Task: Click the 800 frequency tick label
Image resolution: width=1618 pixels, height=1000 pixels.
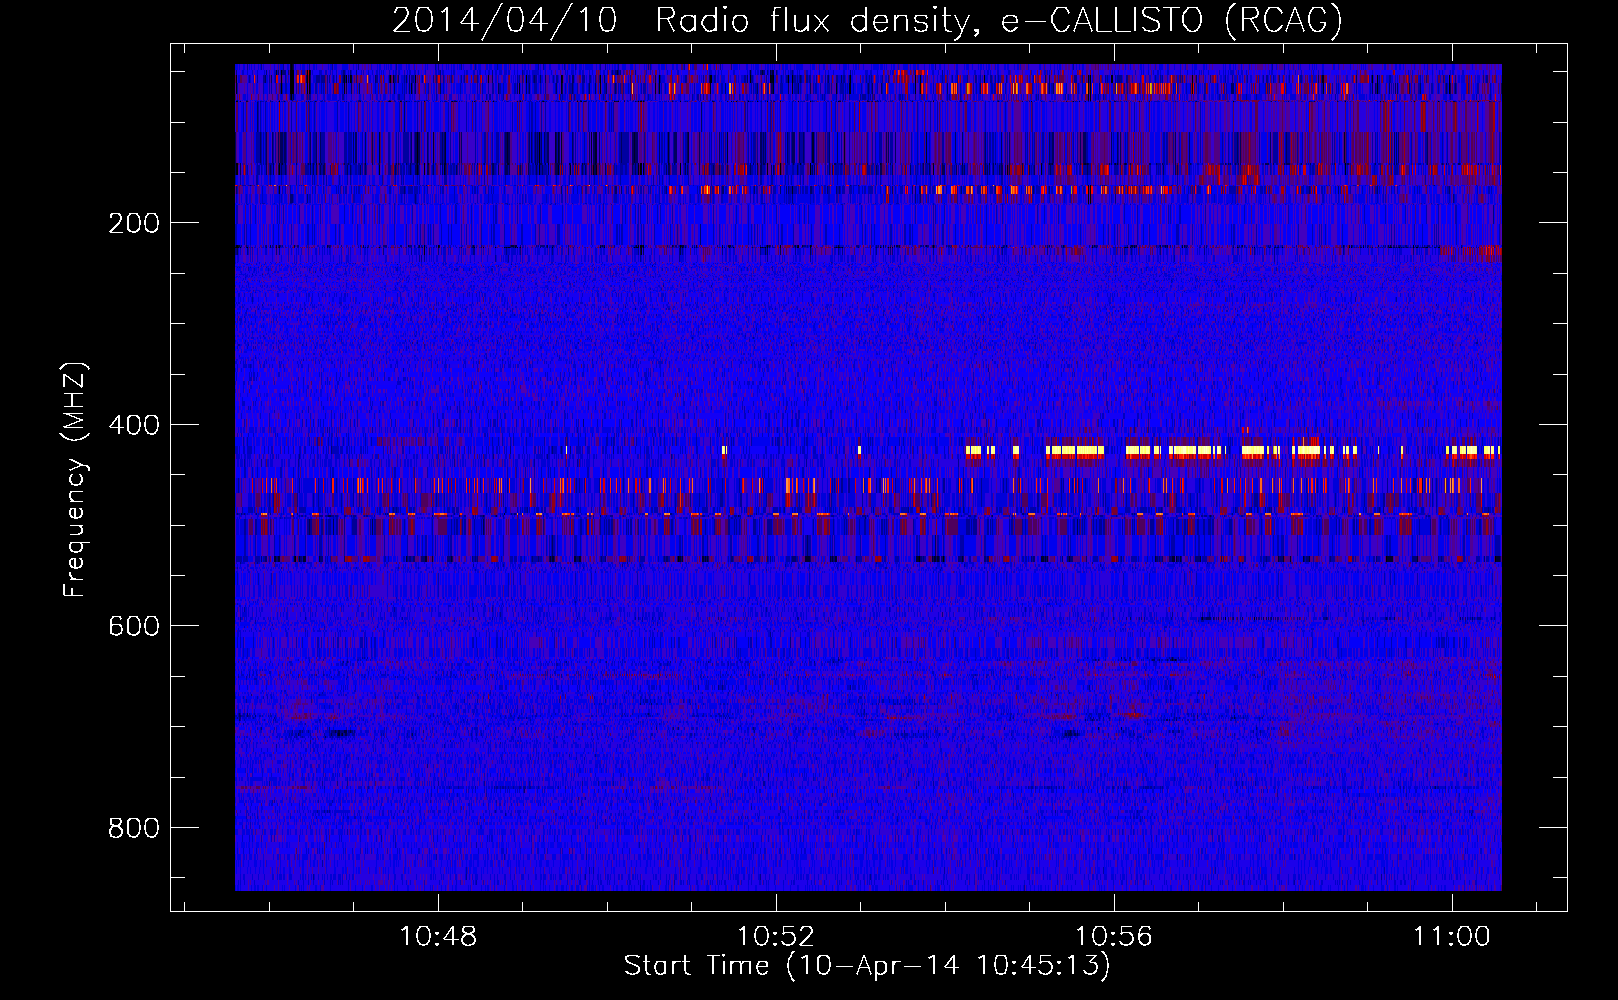Action: 133,828
